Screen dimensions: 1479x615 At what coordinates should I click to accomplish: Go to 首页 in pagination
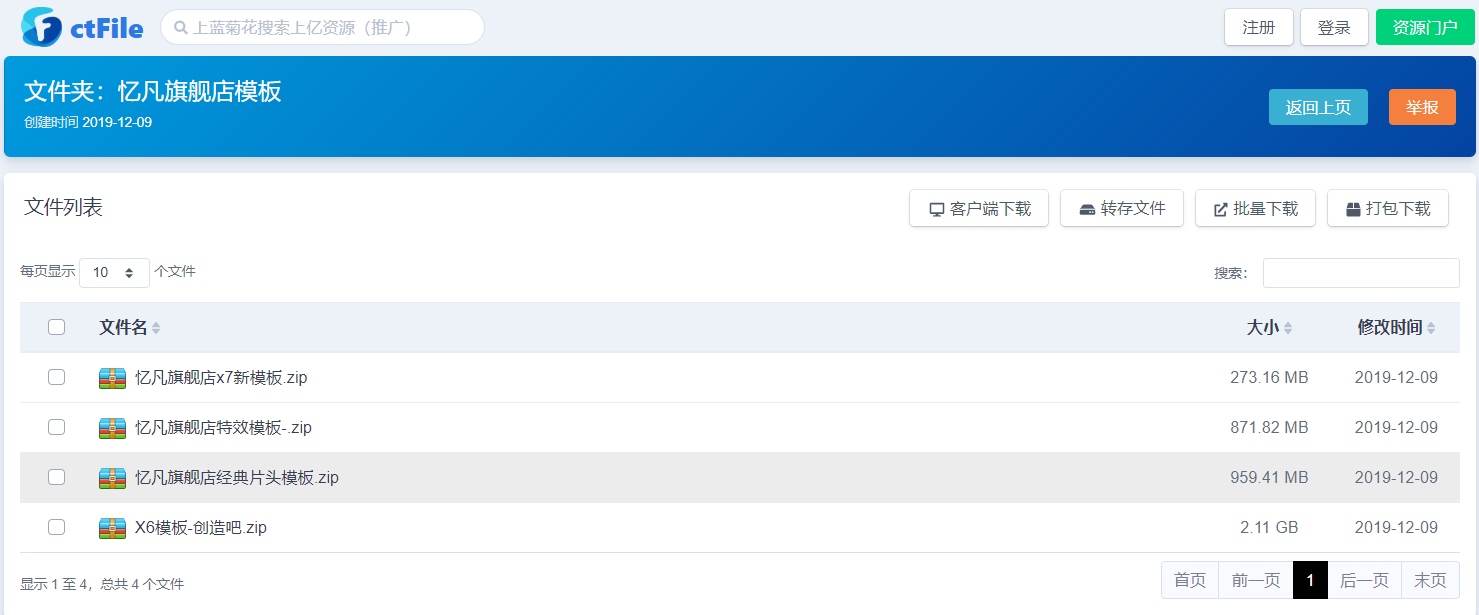1190,580
